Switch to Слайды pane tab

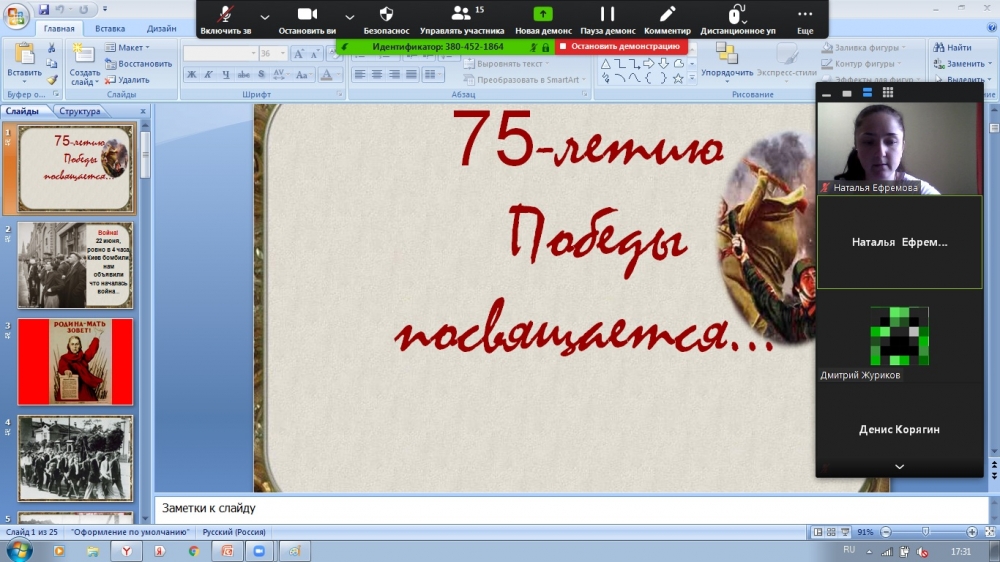tap(22, 111)
